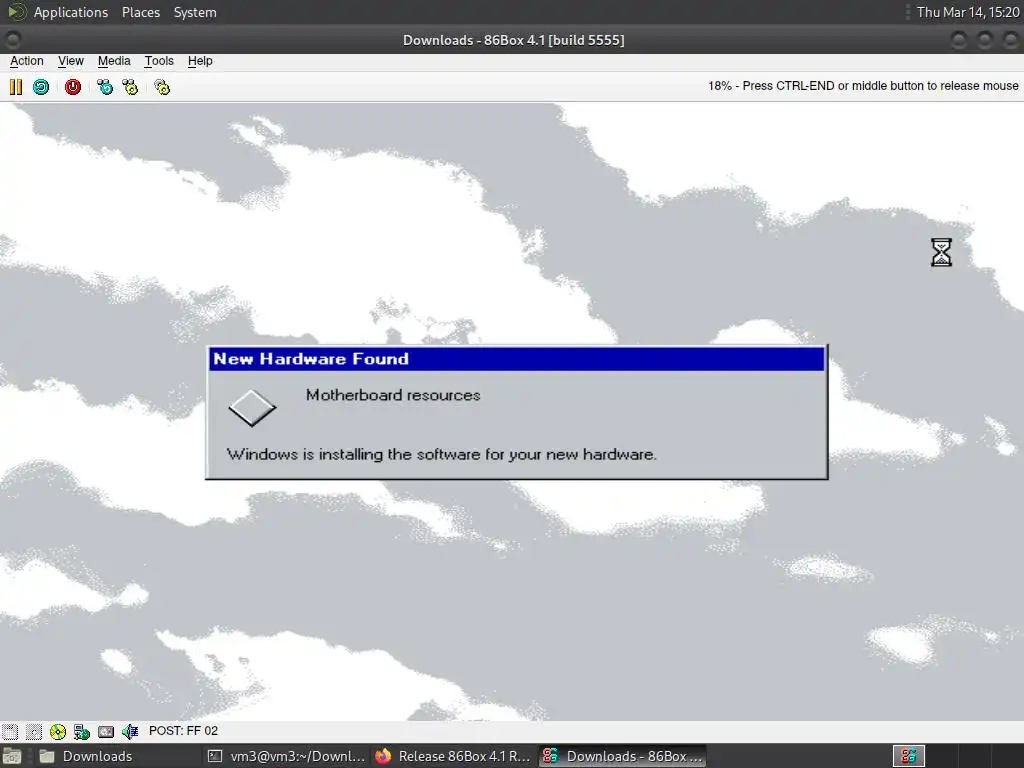The height and width of the screenshot is (768, 1024).
Task: Send Ctrl+Alt+Del using the teal keys icon
Action: tap(104, 87)
